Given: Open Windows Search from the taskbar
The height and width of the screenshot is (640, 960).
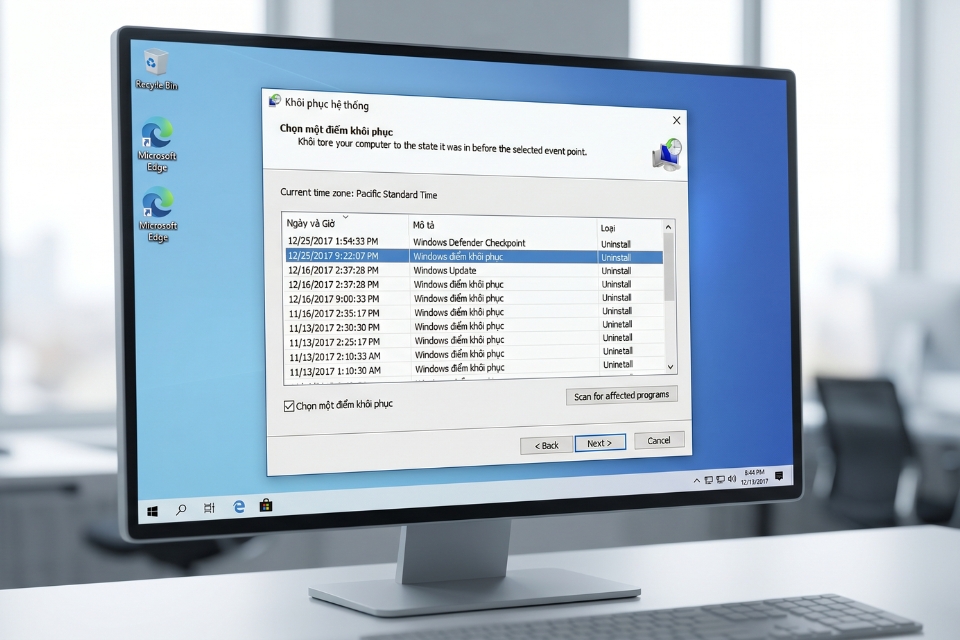Looking at the screenshot, I should (180, 509).
